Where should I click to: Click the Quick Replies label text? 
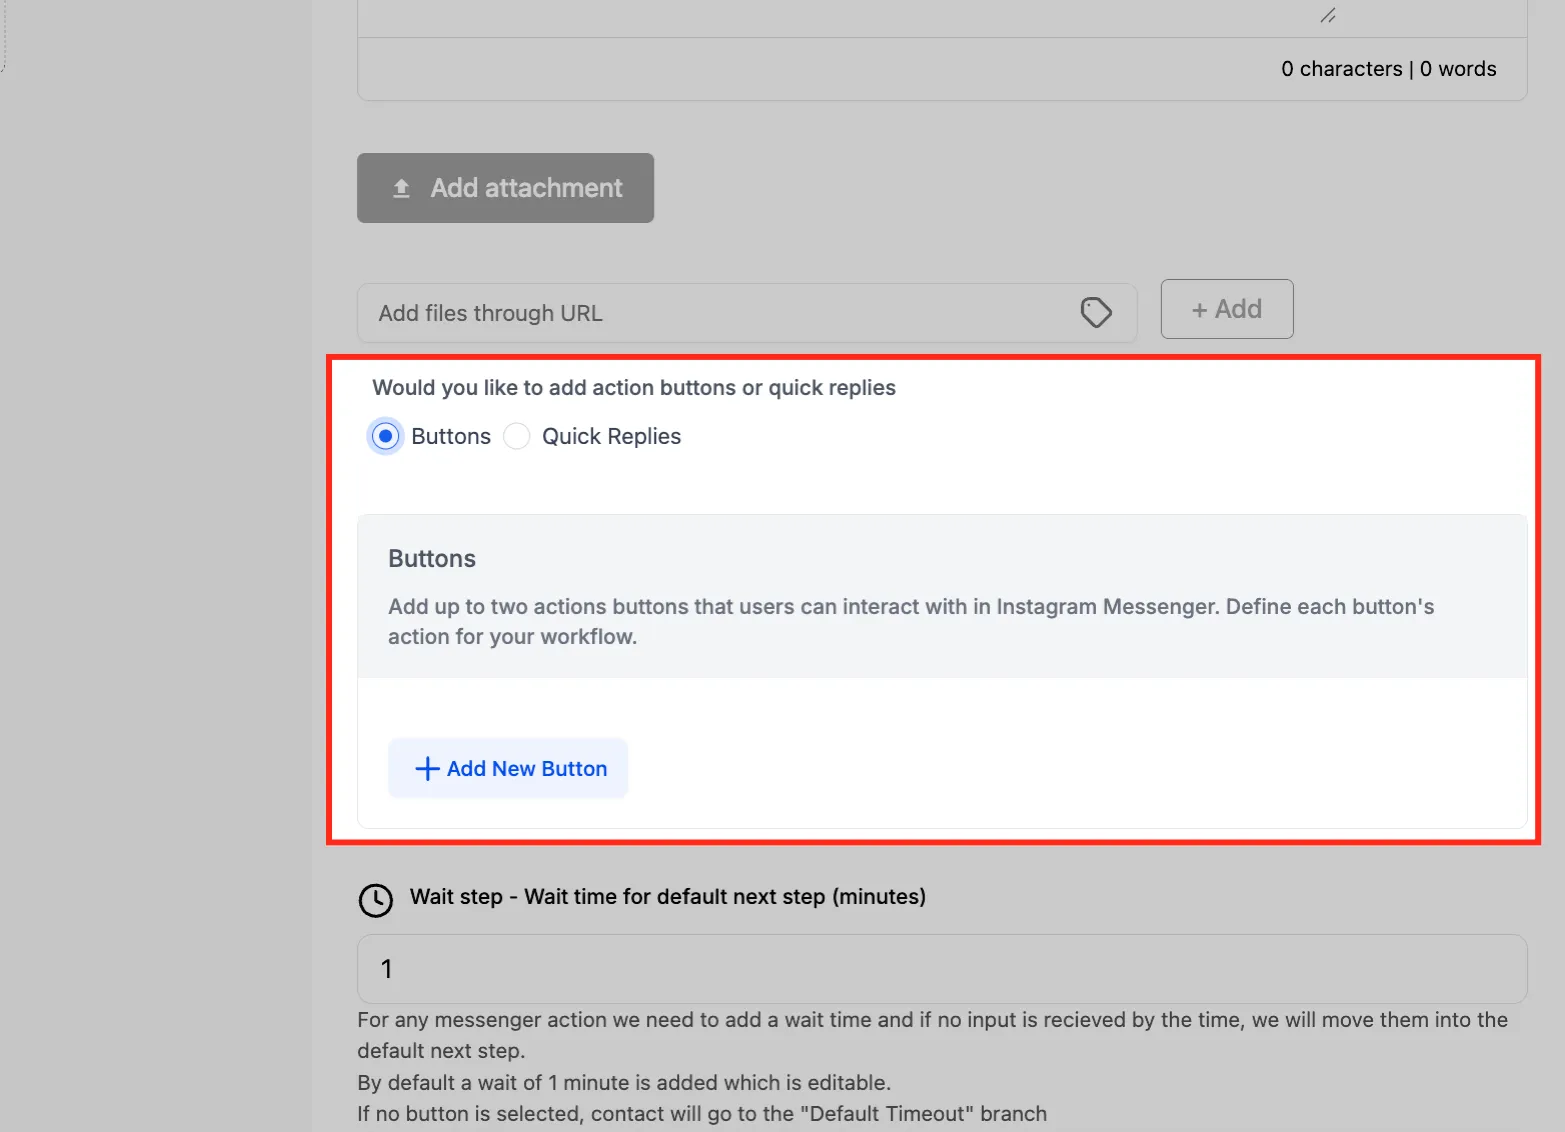pyautogui.click(x=611, y=436)
